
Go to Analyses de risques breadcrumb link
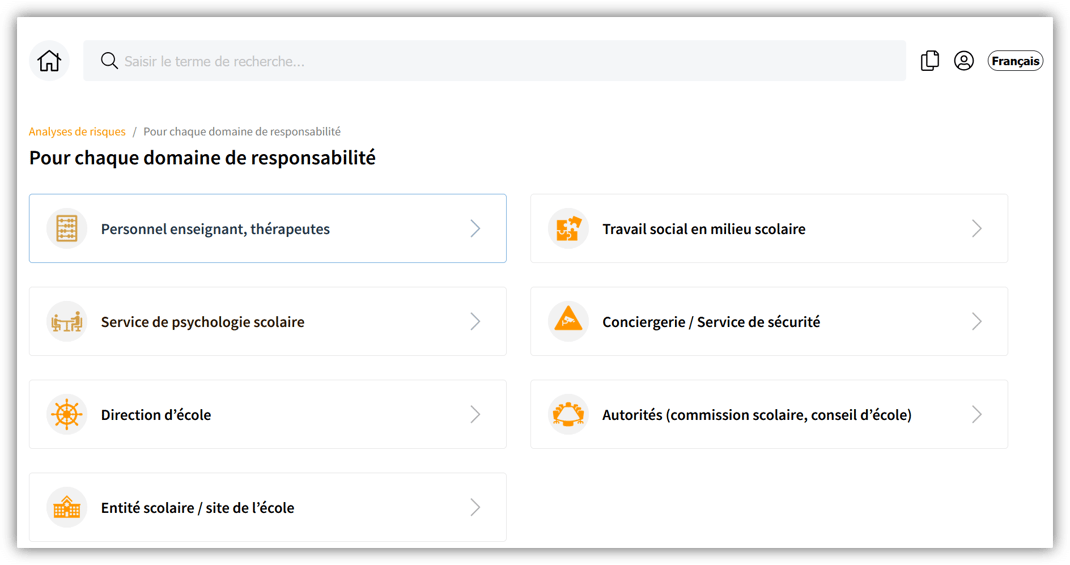(77, 132)
